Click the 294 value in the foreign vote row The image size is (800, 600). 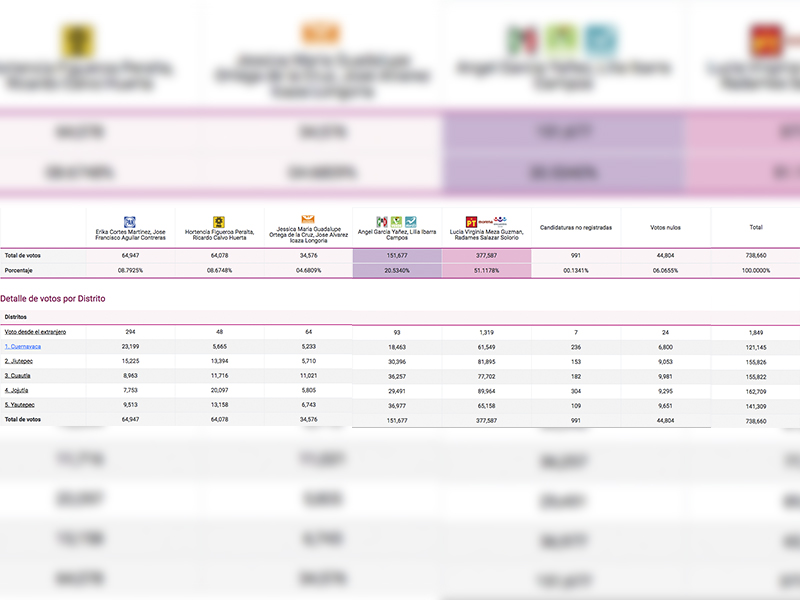pyautogui.click(x=130, y=332)
